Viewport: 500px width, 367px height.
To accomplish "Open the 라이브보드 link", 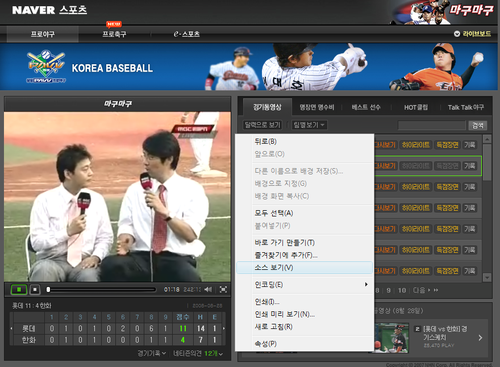I will tap(477, 34).
